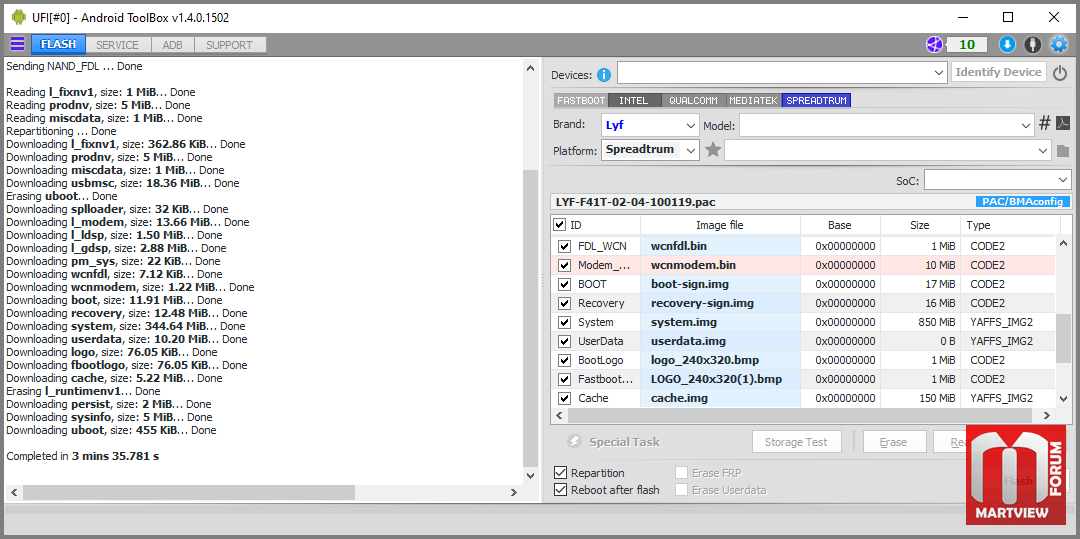The image size is (1080, 539).
Task: Click the partition table vertical scrollbar
Action: pos(1064,337)
